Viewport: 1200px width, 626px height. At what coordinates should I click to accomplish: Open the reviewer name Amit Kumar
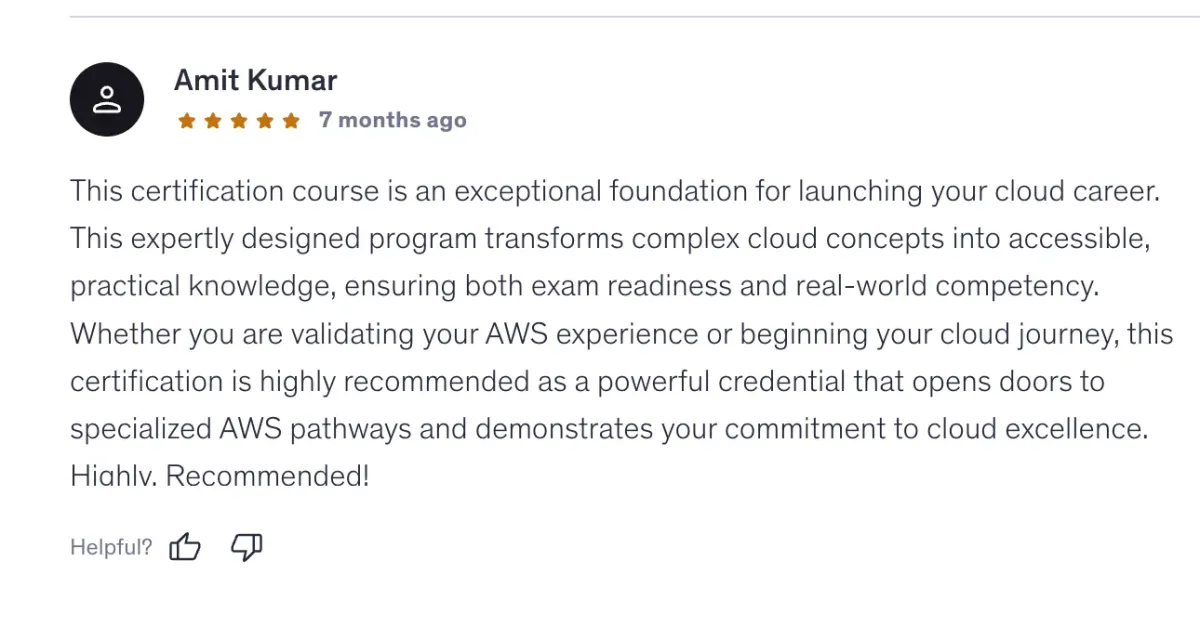click(256, 80)
